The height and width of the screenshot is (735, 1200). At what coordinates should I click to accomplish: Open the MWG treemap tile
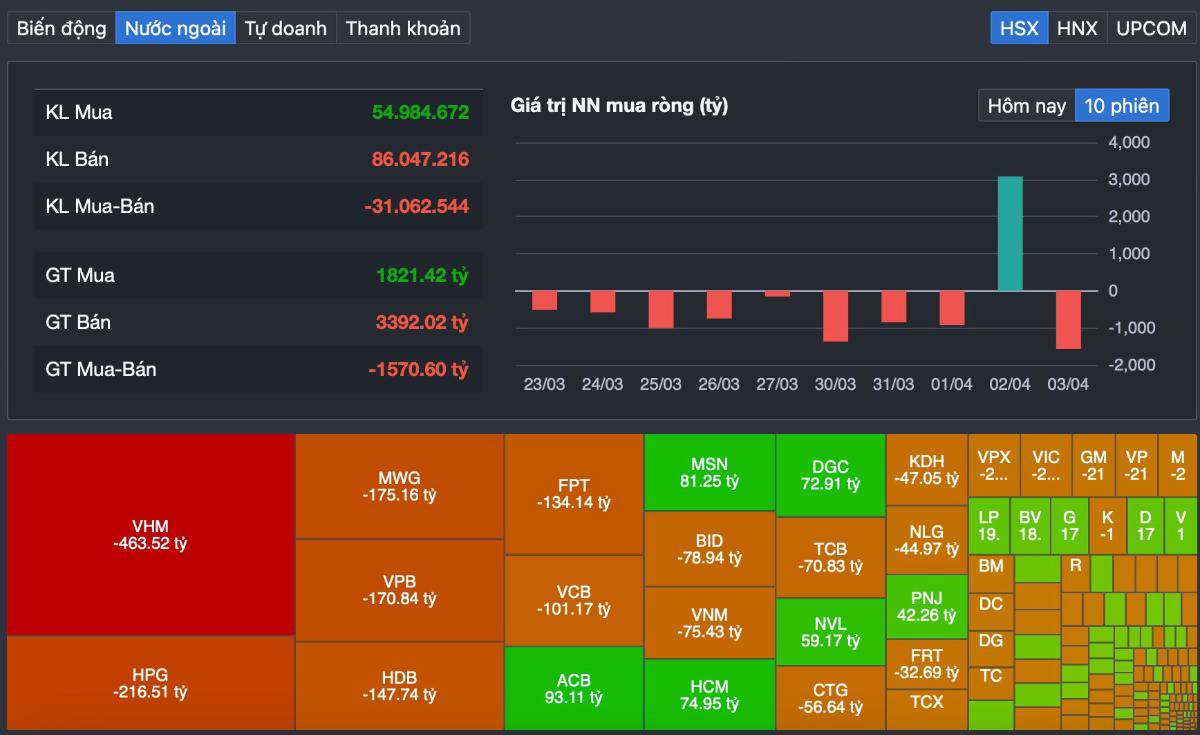coord(399,486)
